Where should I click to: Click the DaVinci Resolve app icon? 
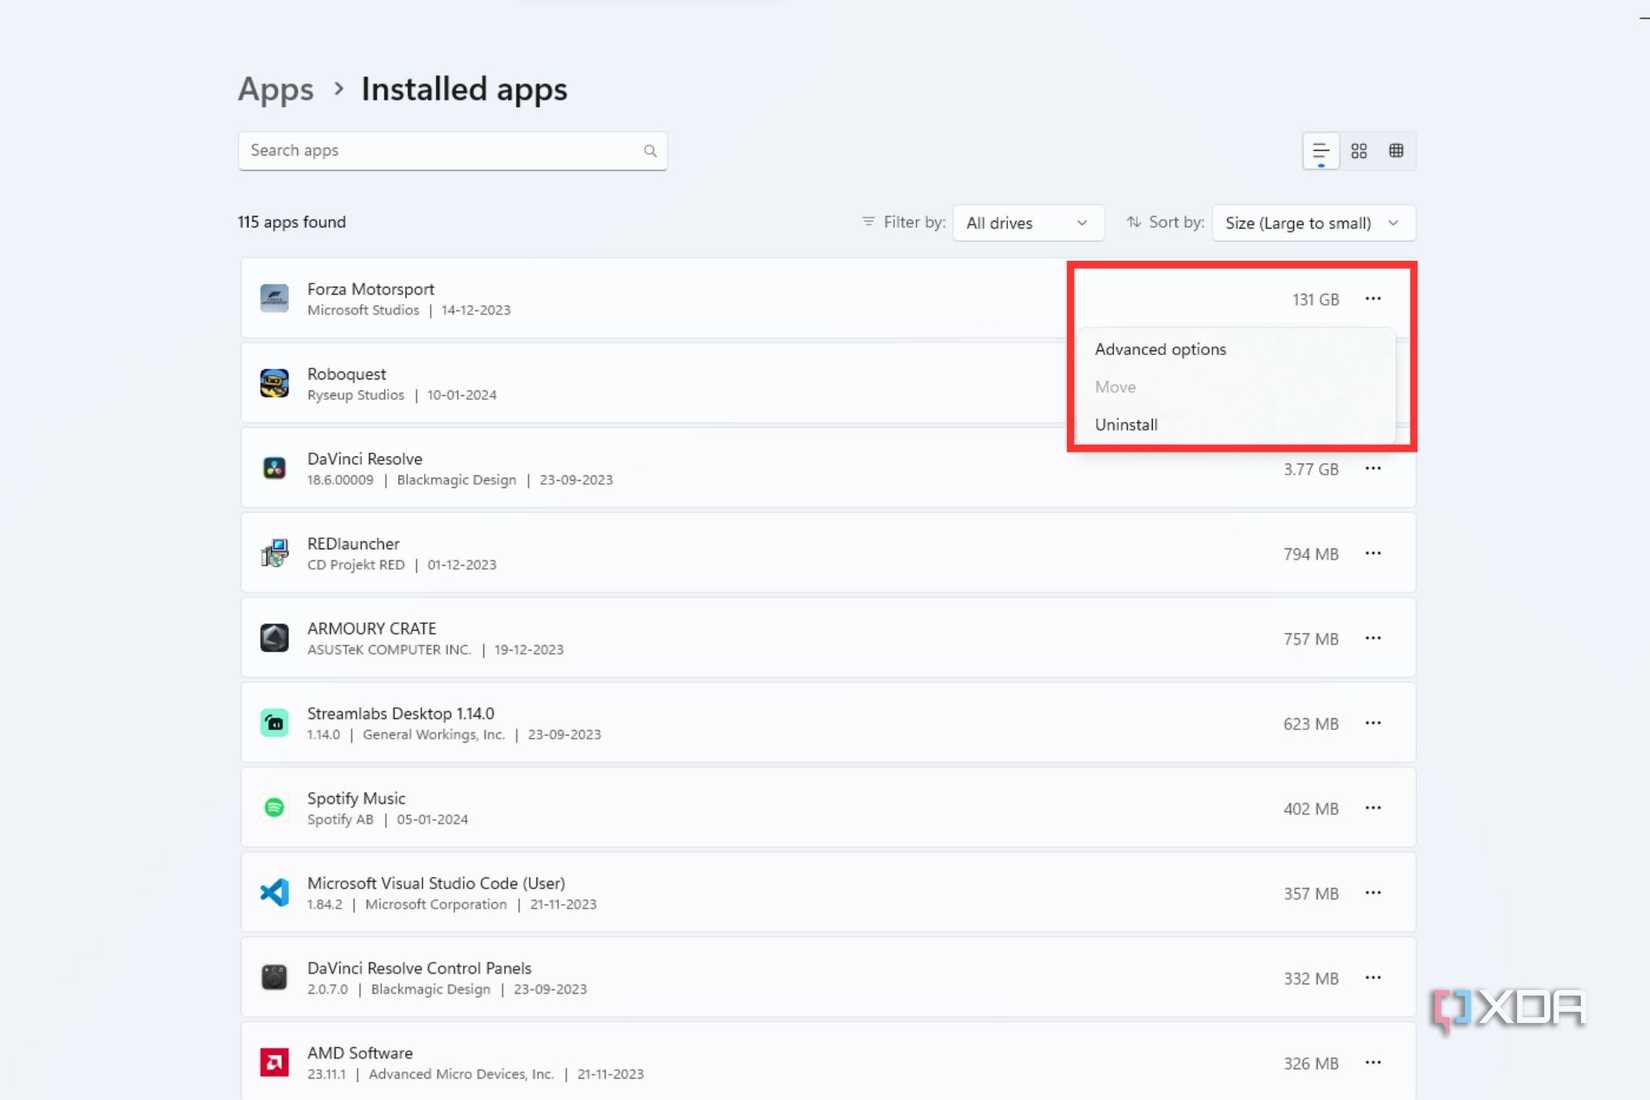(x=274, y=468)
